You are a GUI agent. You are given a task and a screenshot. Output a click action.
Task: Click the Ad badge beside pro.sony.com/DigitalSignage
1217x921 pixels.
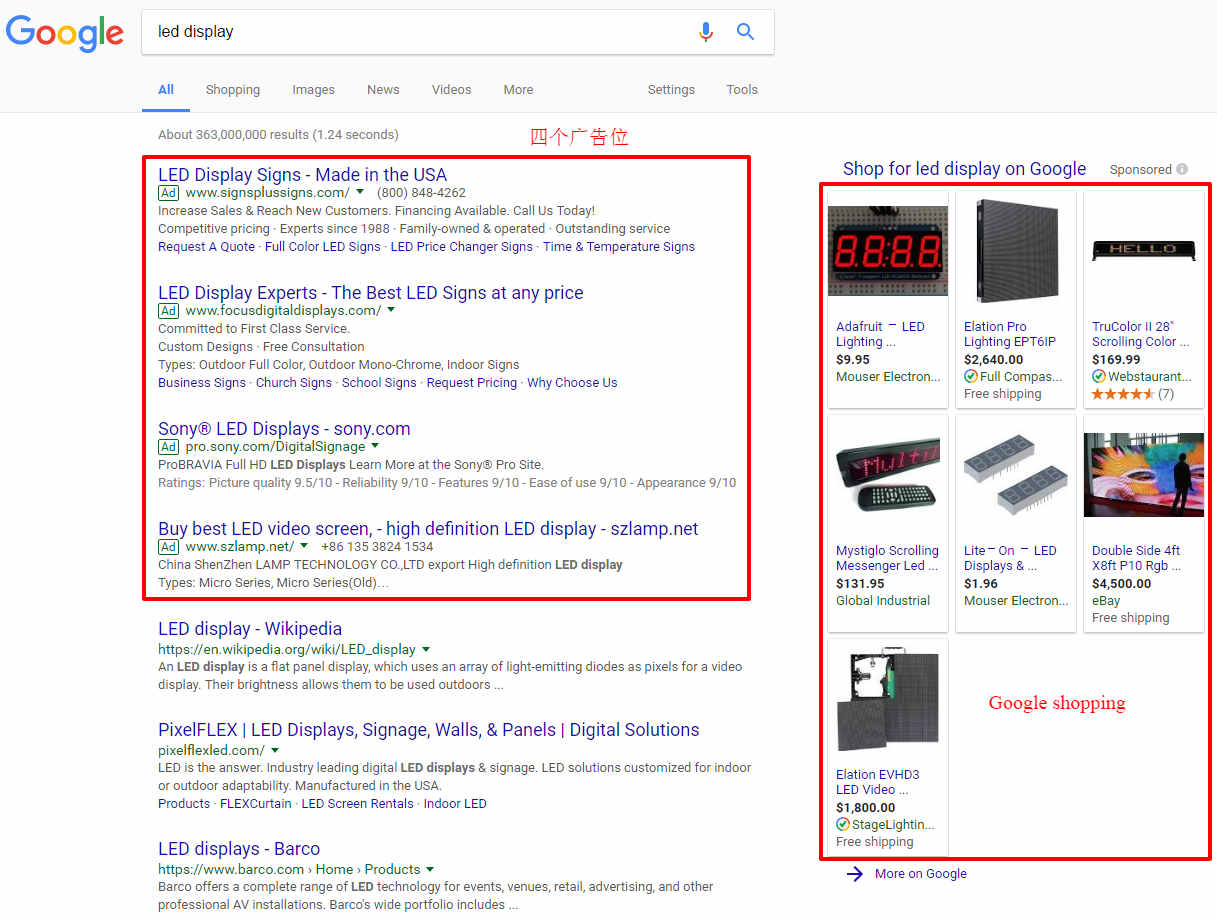(169, 446)
